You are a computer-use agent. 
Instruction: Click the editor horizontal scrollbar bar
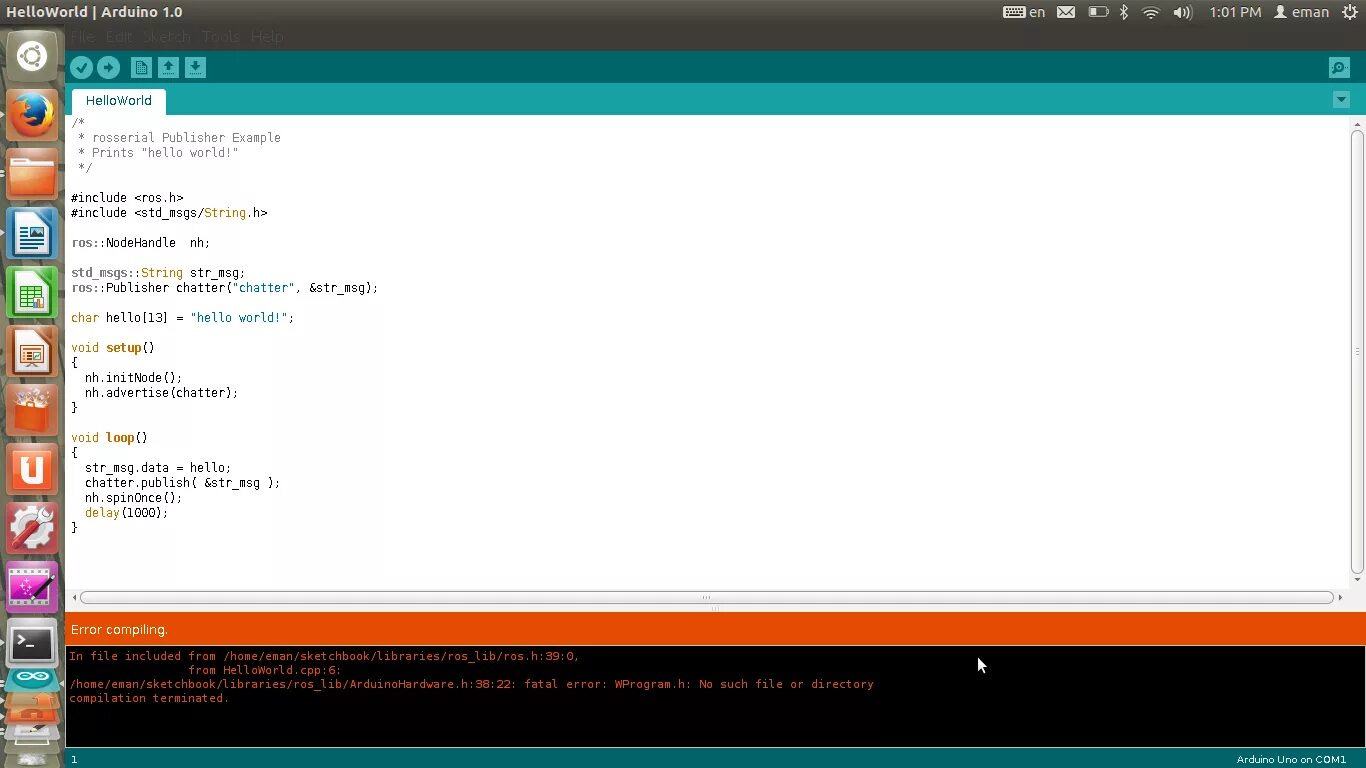707,597
